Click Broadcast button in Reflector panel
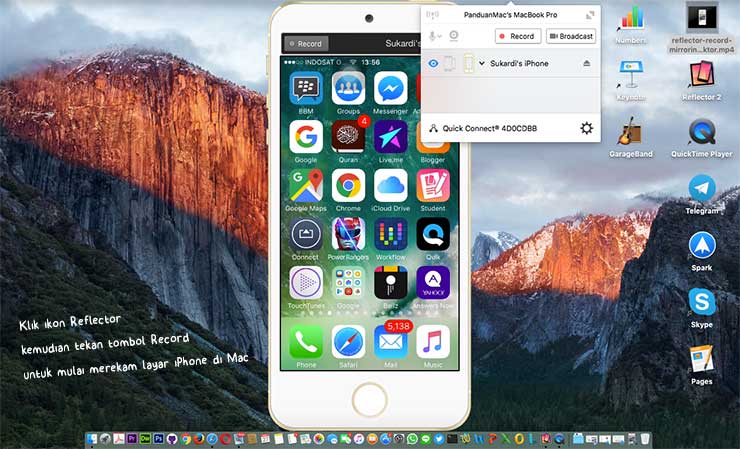740x449 pixels. click(571, 36)
